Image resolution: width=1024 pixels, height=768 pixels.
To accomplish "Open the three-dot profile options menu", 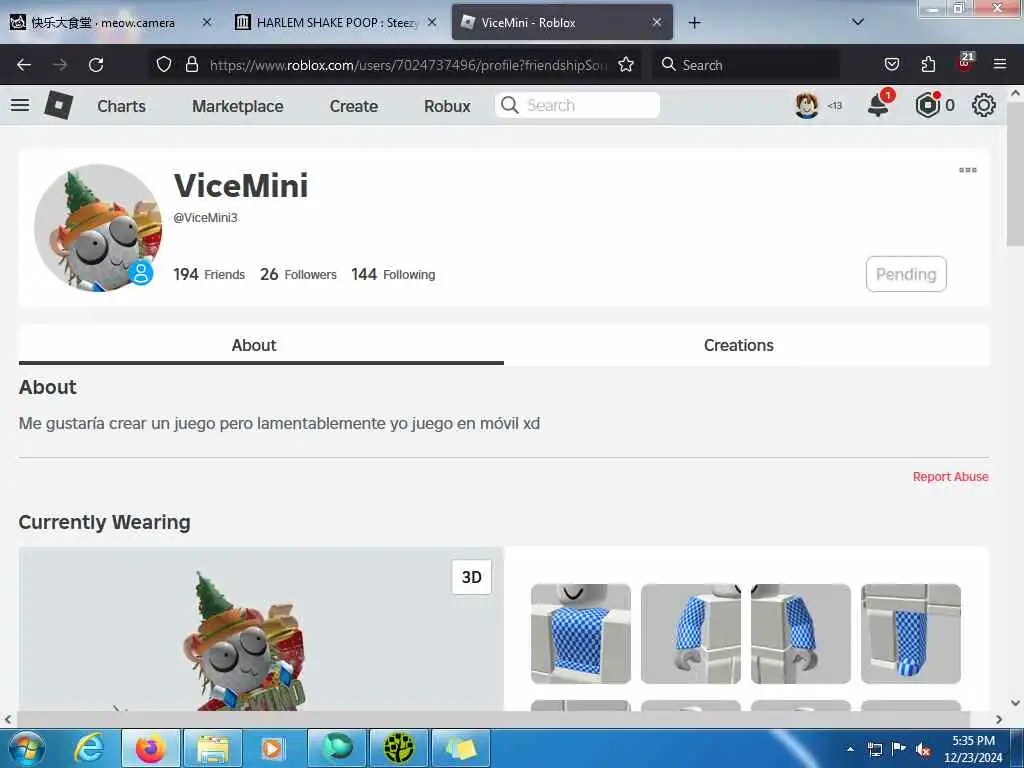I will pyautogui.click(x=968, y=170).
